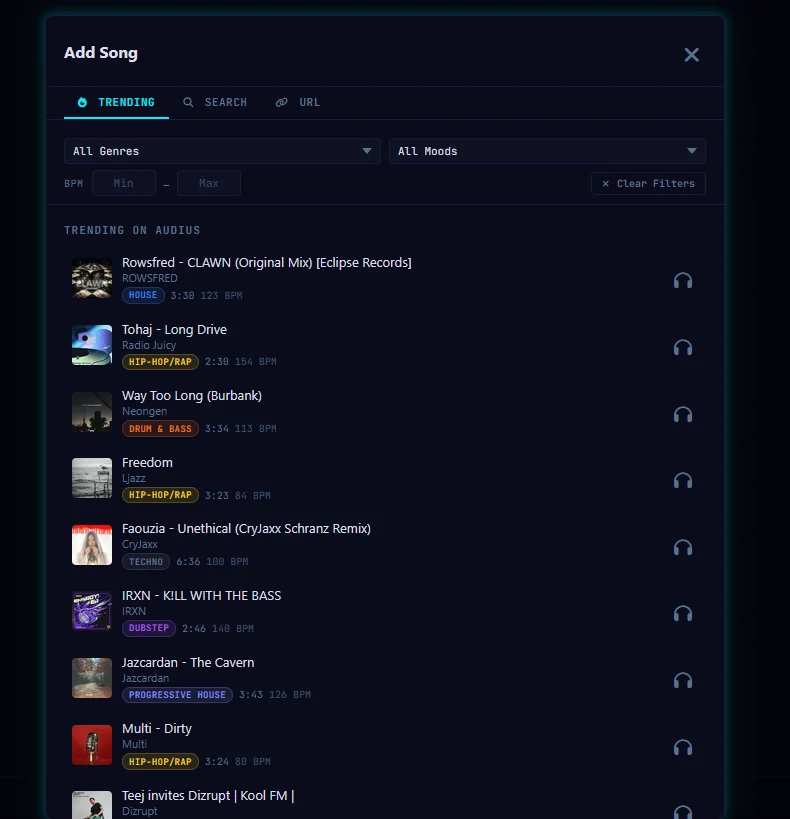Preview Multi - Dirty headphones icon
The height and width of the screenshot is (819, 790).
pos(682,747)
